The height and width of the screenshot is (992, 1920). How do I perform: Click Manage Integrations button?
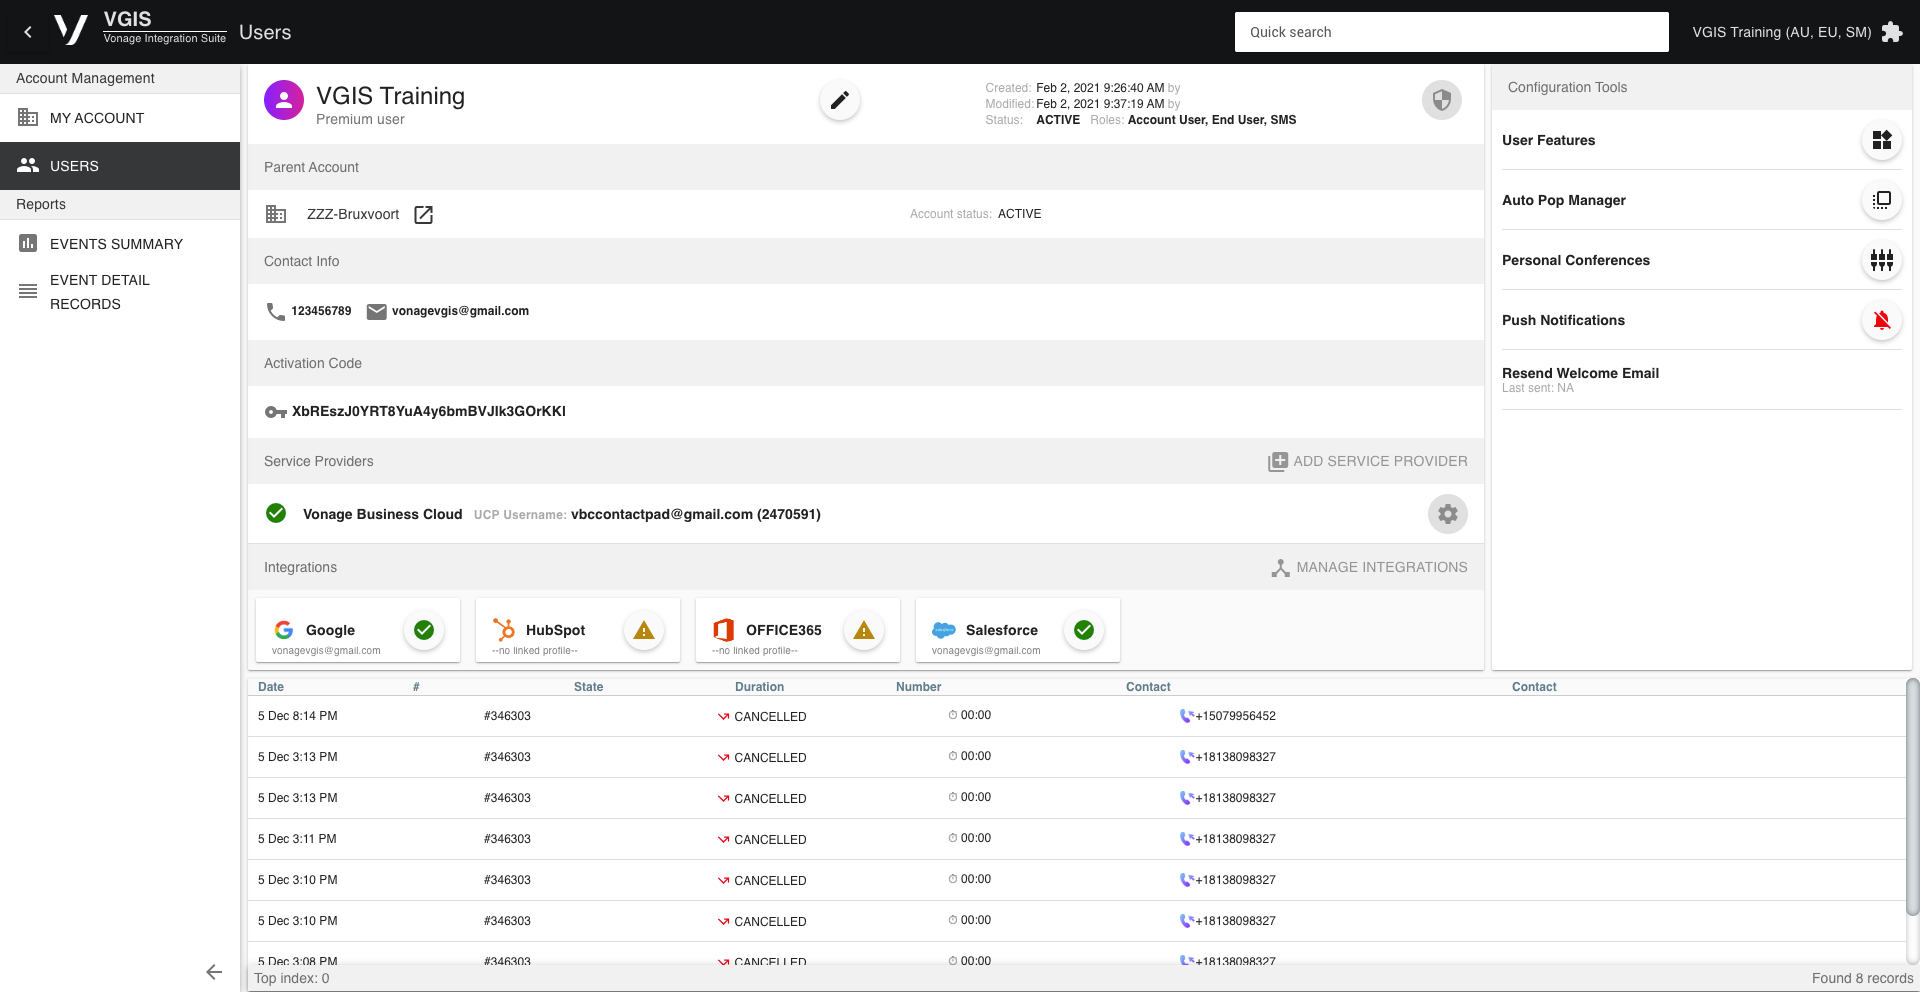[x=1369, y=567]
